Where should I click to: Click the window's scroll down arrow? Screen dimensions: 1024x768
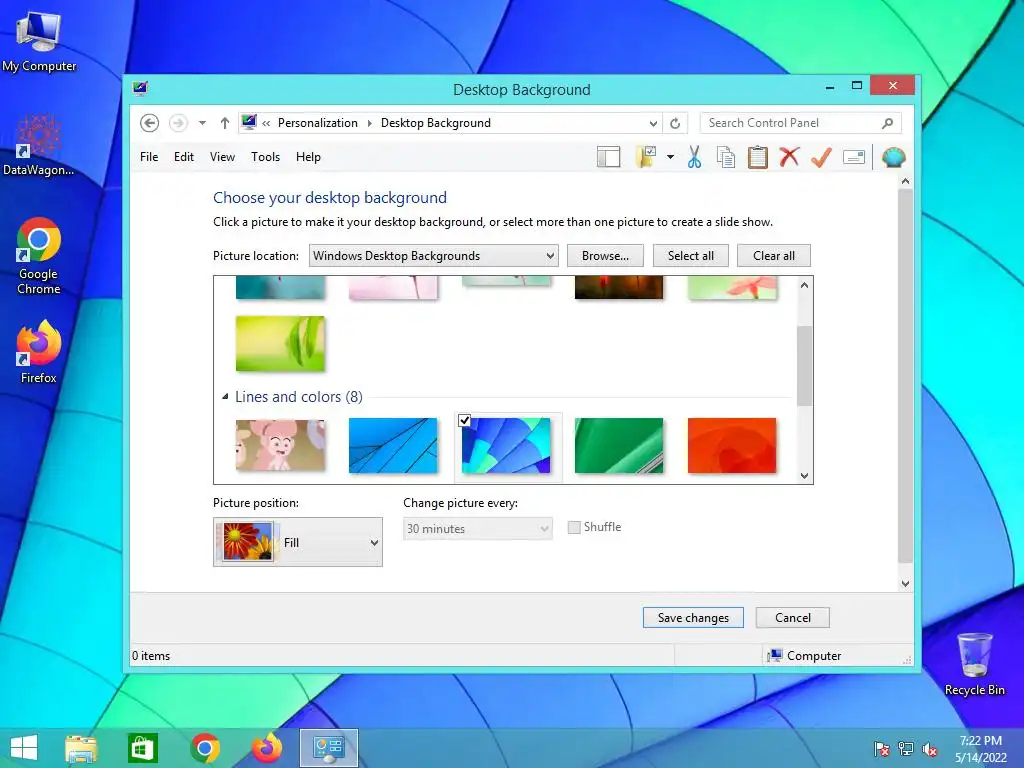click(x=905, y=584)
